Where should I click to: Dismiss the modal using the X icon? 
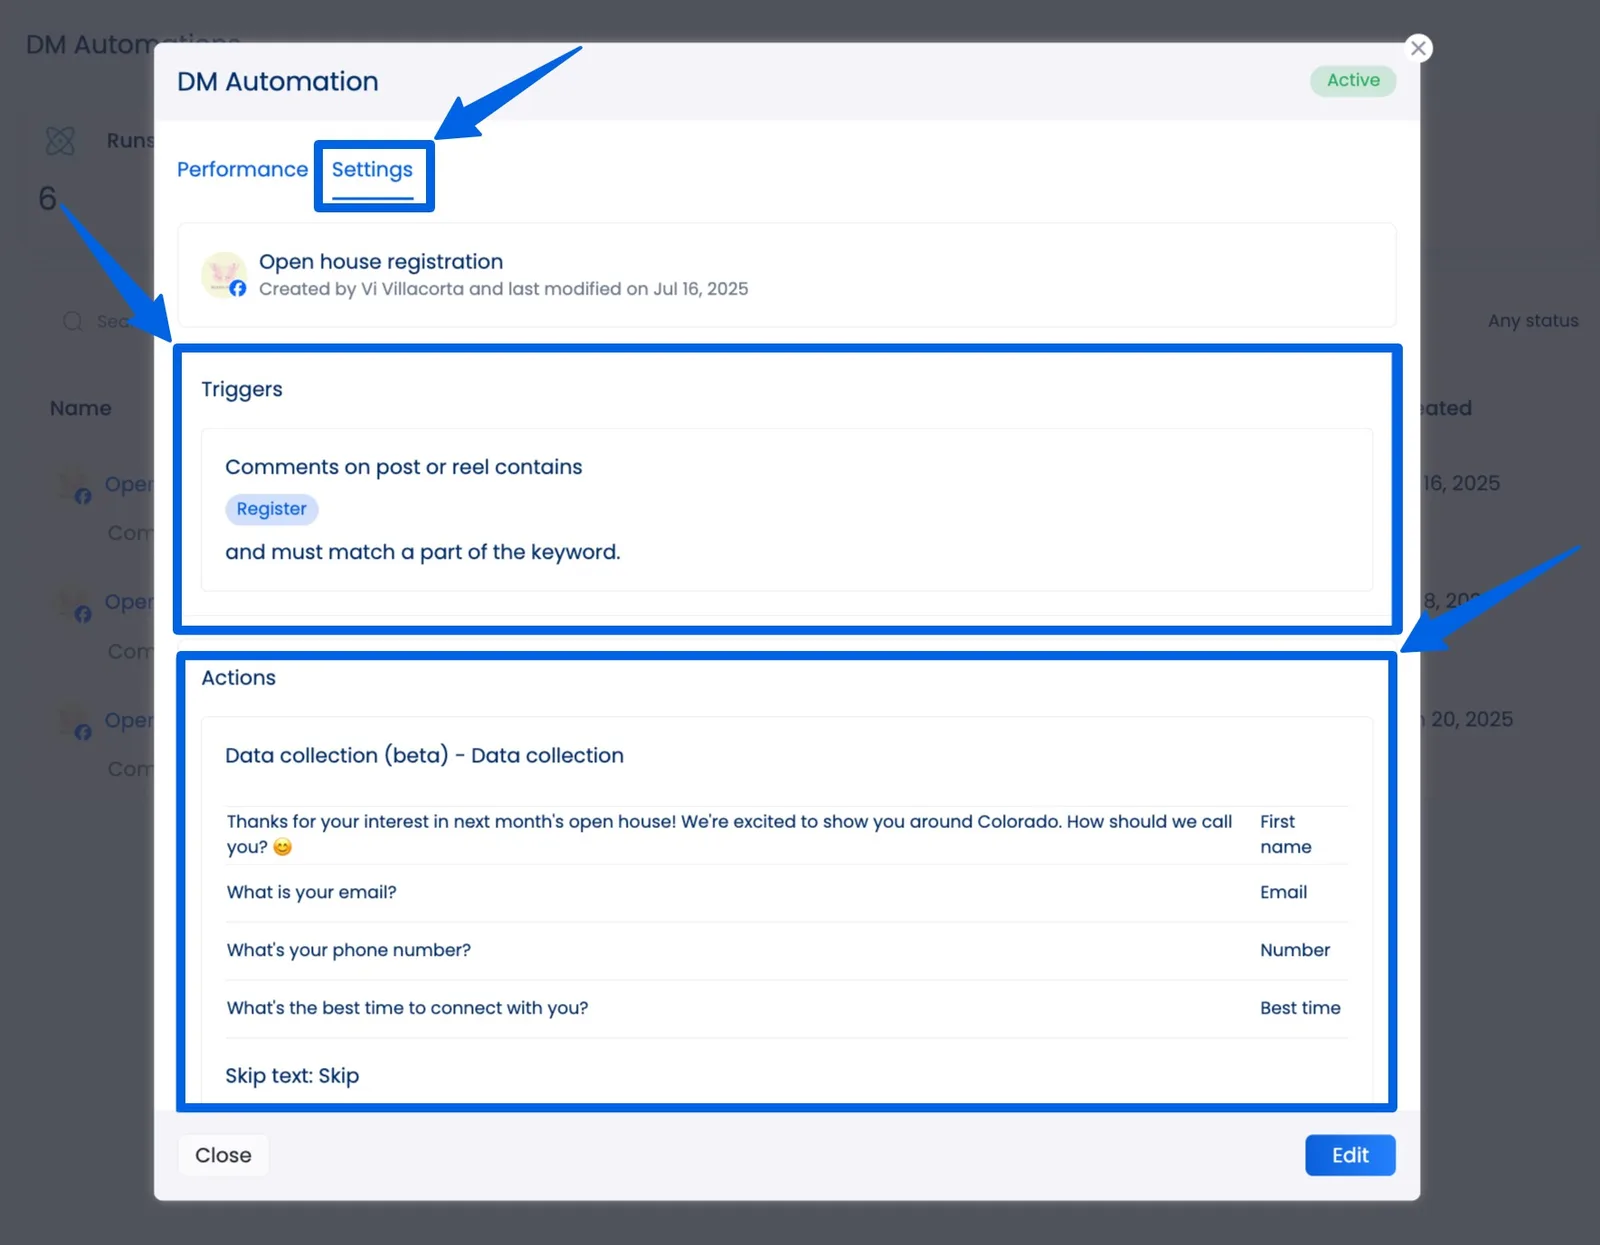1418,47
